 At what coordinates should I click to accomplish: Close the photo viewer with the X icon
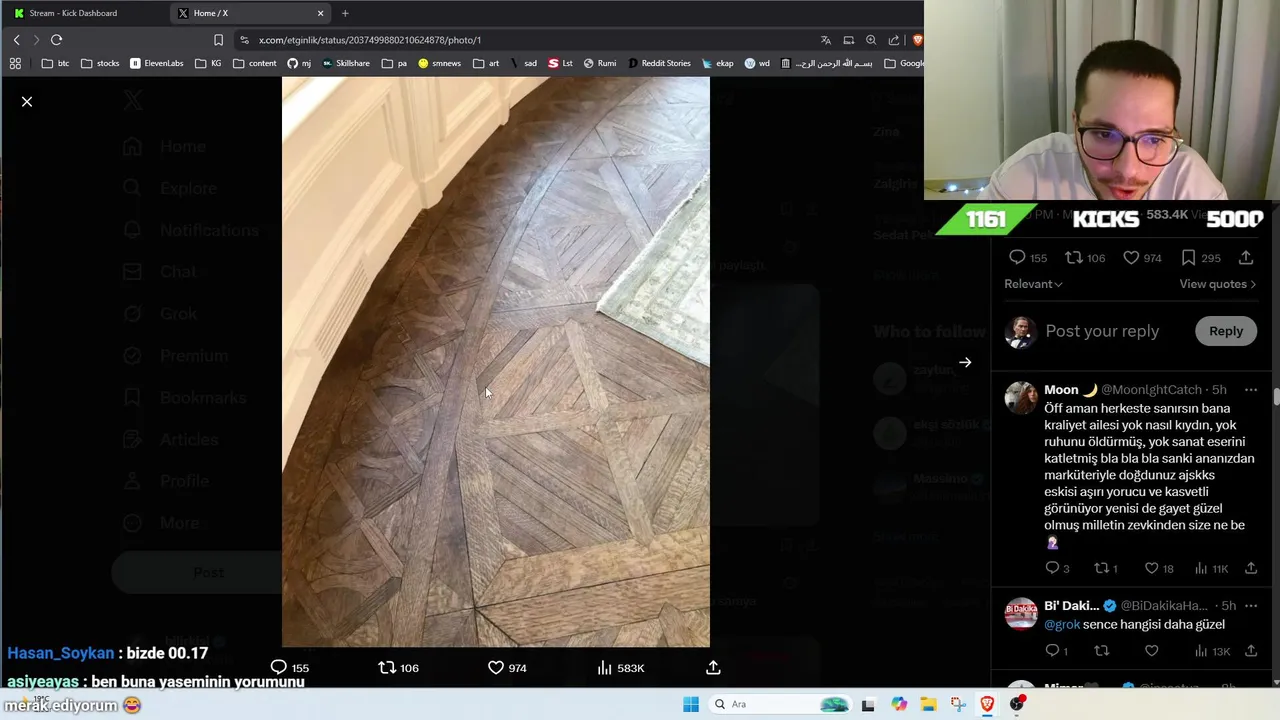27,102
